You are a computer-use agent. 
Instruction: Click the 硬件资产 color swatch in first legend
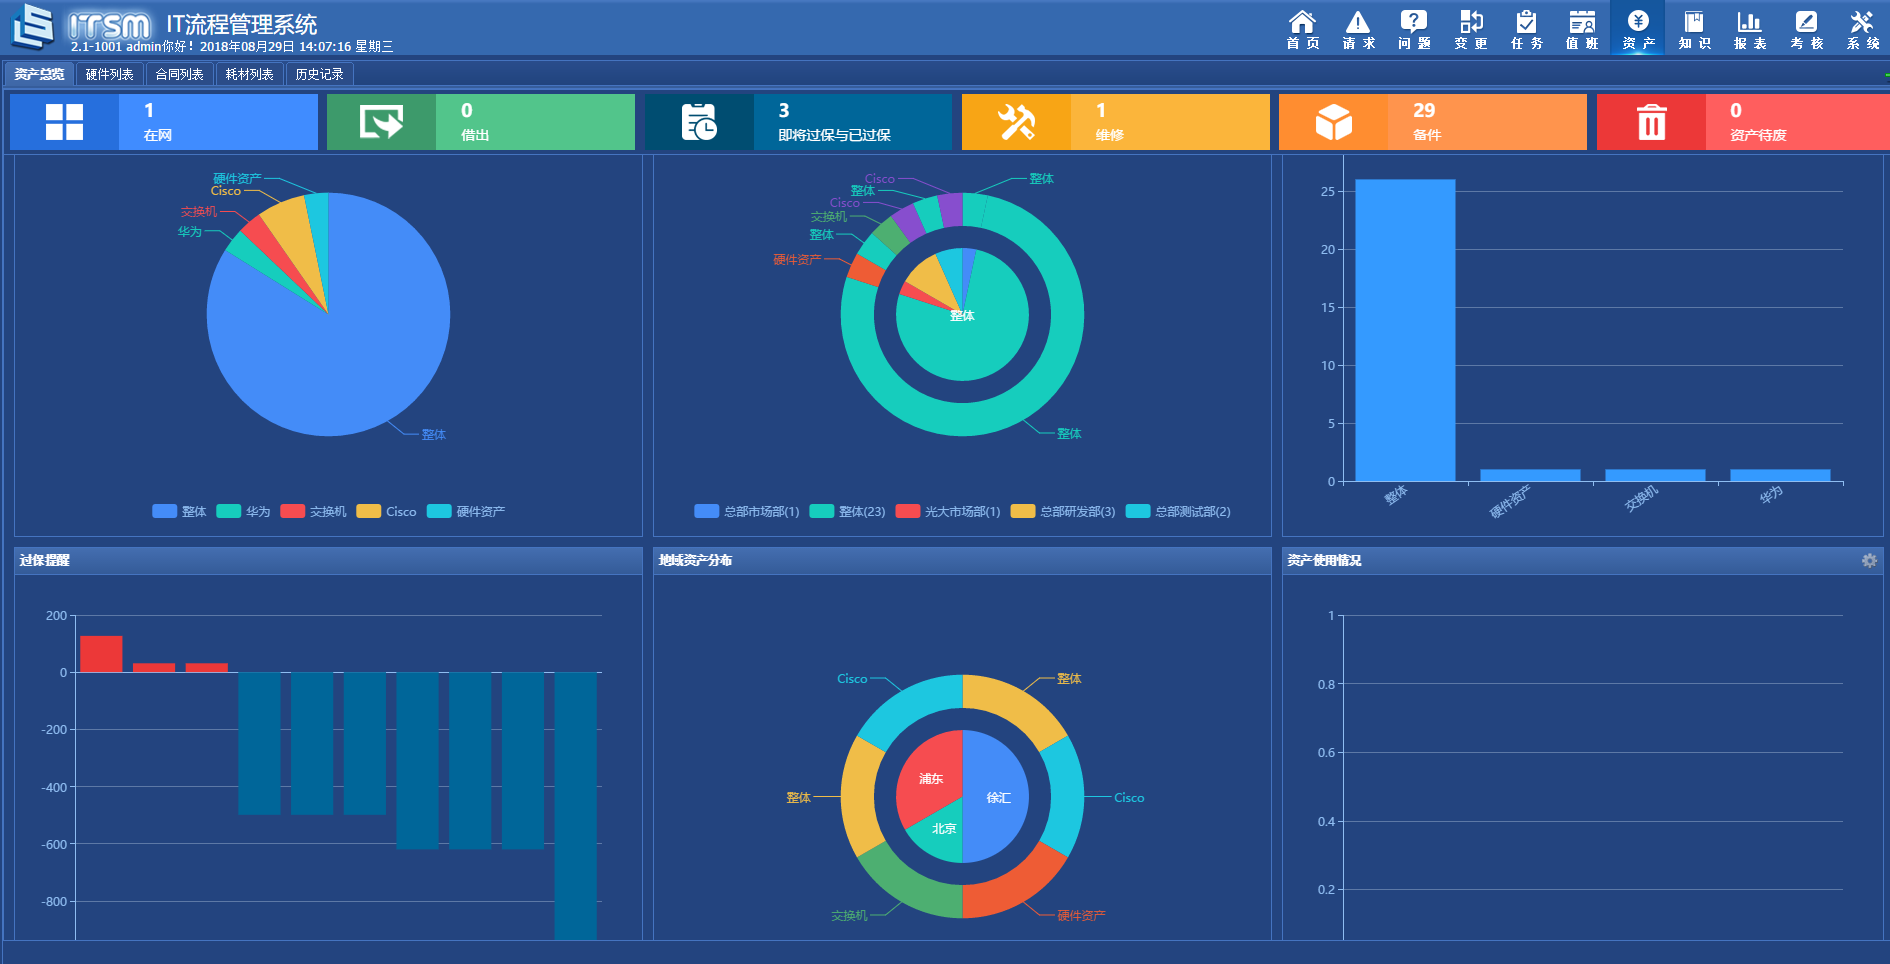coord(439,511)
